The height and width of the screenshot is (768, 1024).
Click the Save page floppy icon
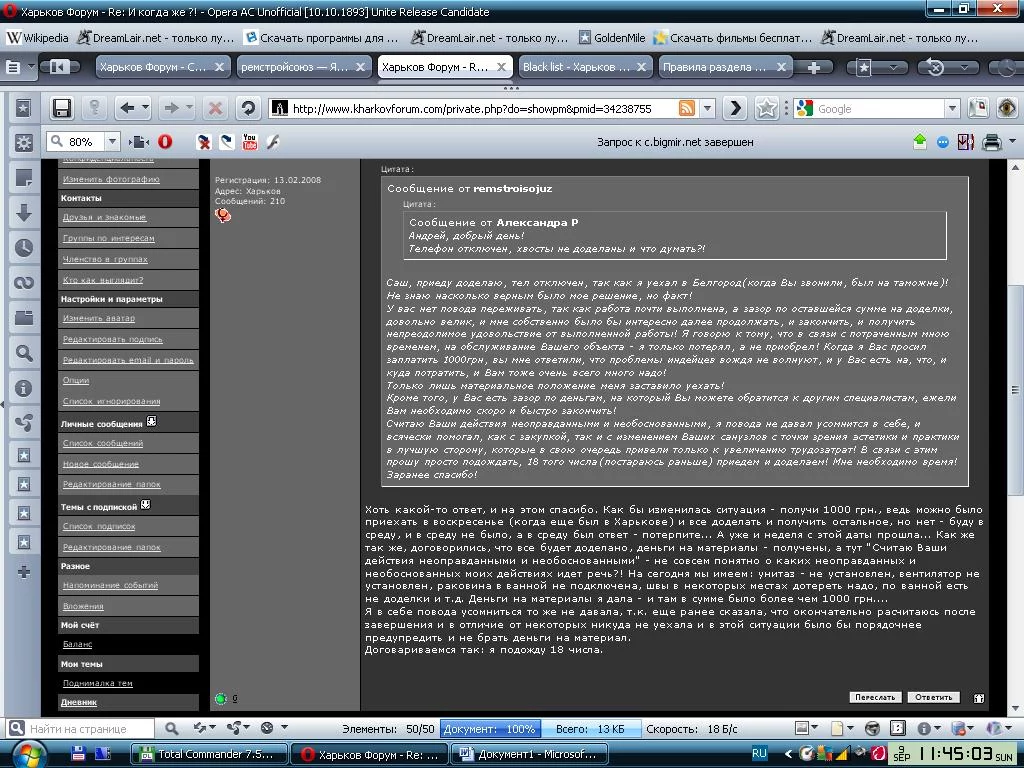pos(62,108)
